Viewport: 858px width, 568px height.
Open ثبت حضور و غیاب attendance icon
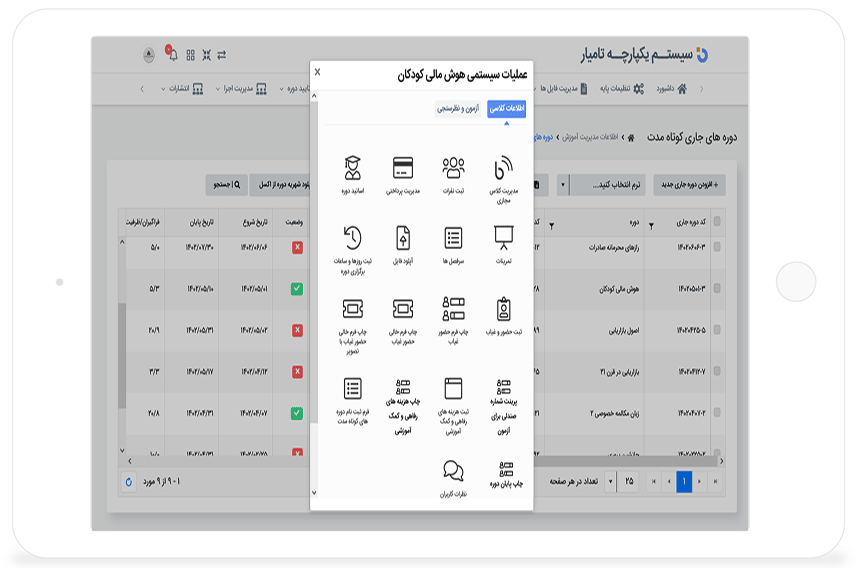(x=504, y=309)
